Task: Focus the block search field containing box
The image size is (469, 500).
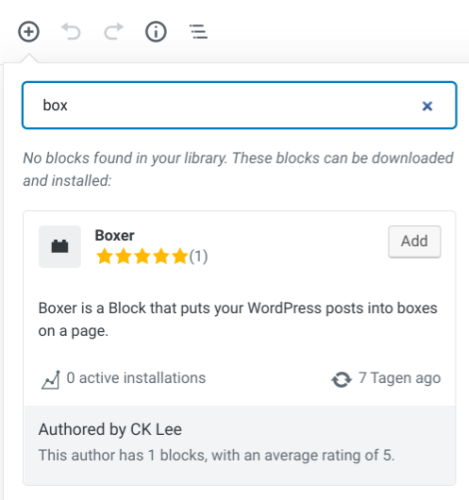Action: click(x=239, y=105)
